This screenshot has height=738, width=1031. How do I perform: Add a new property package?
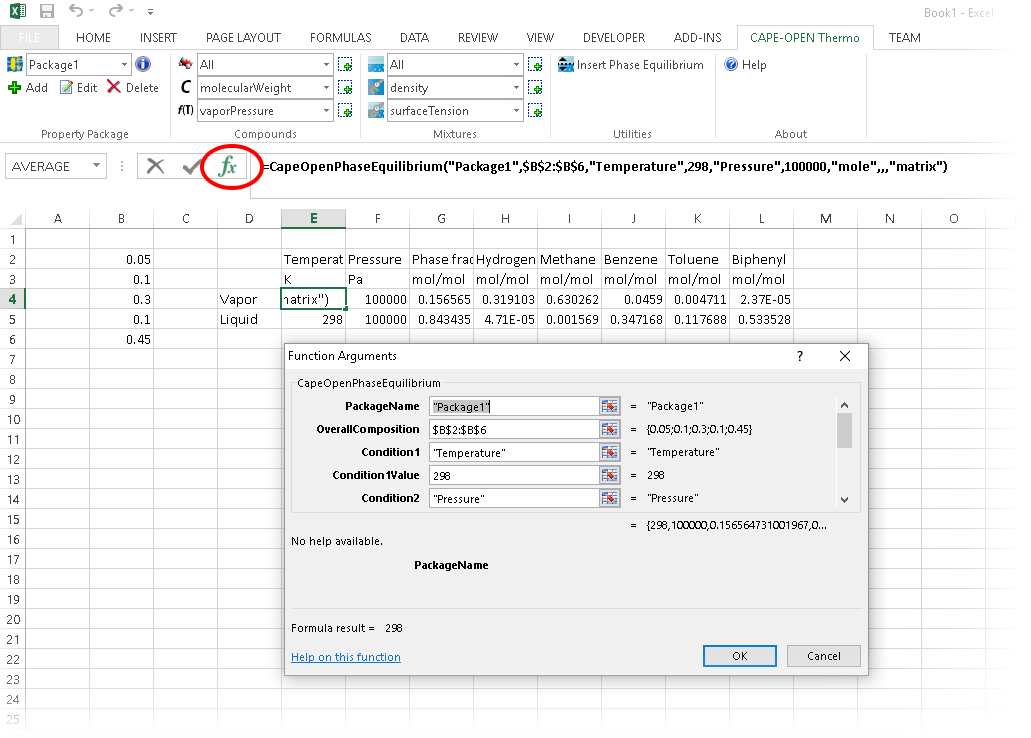point(28,87)
